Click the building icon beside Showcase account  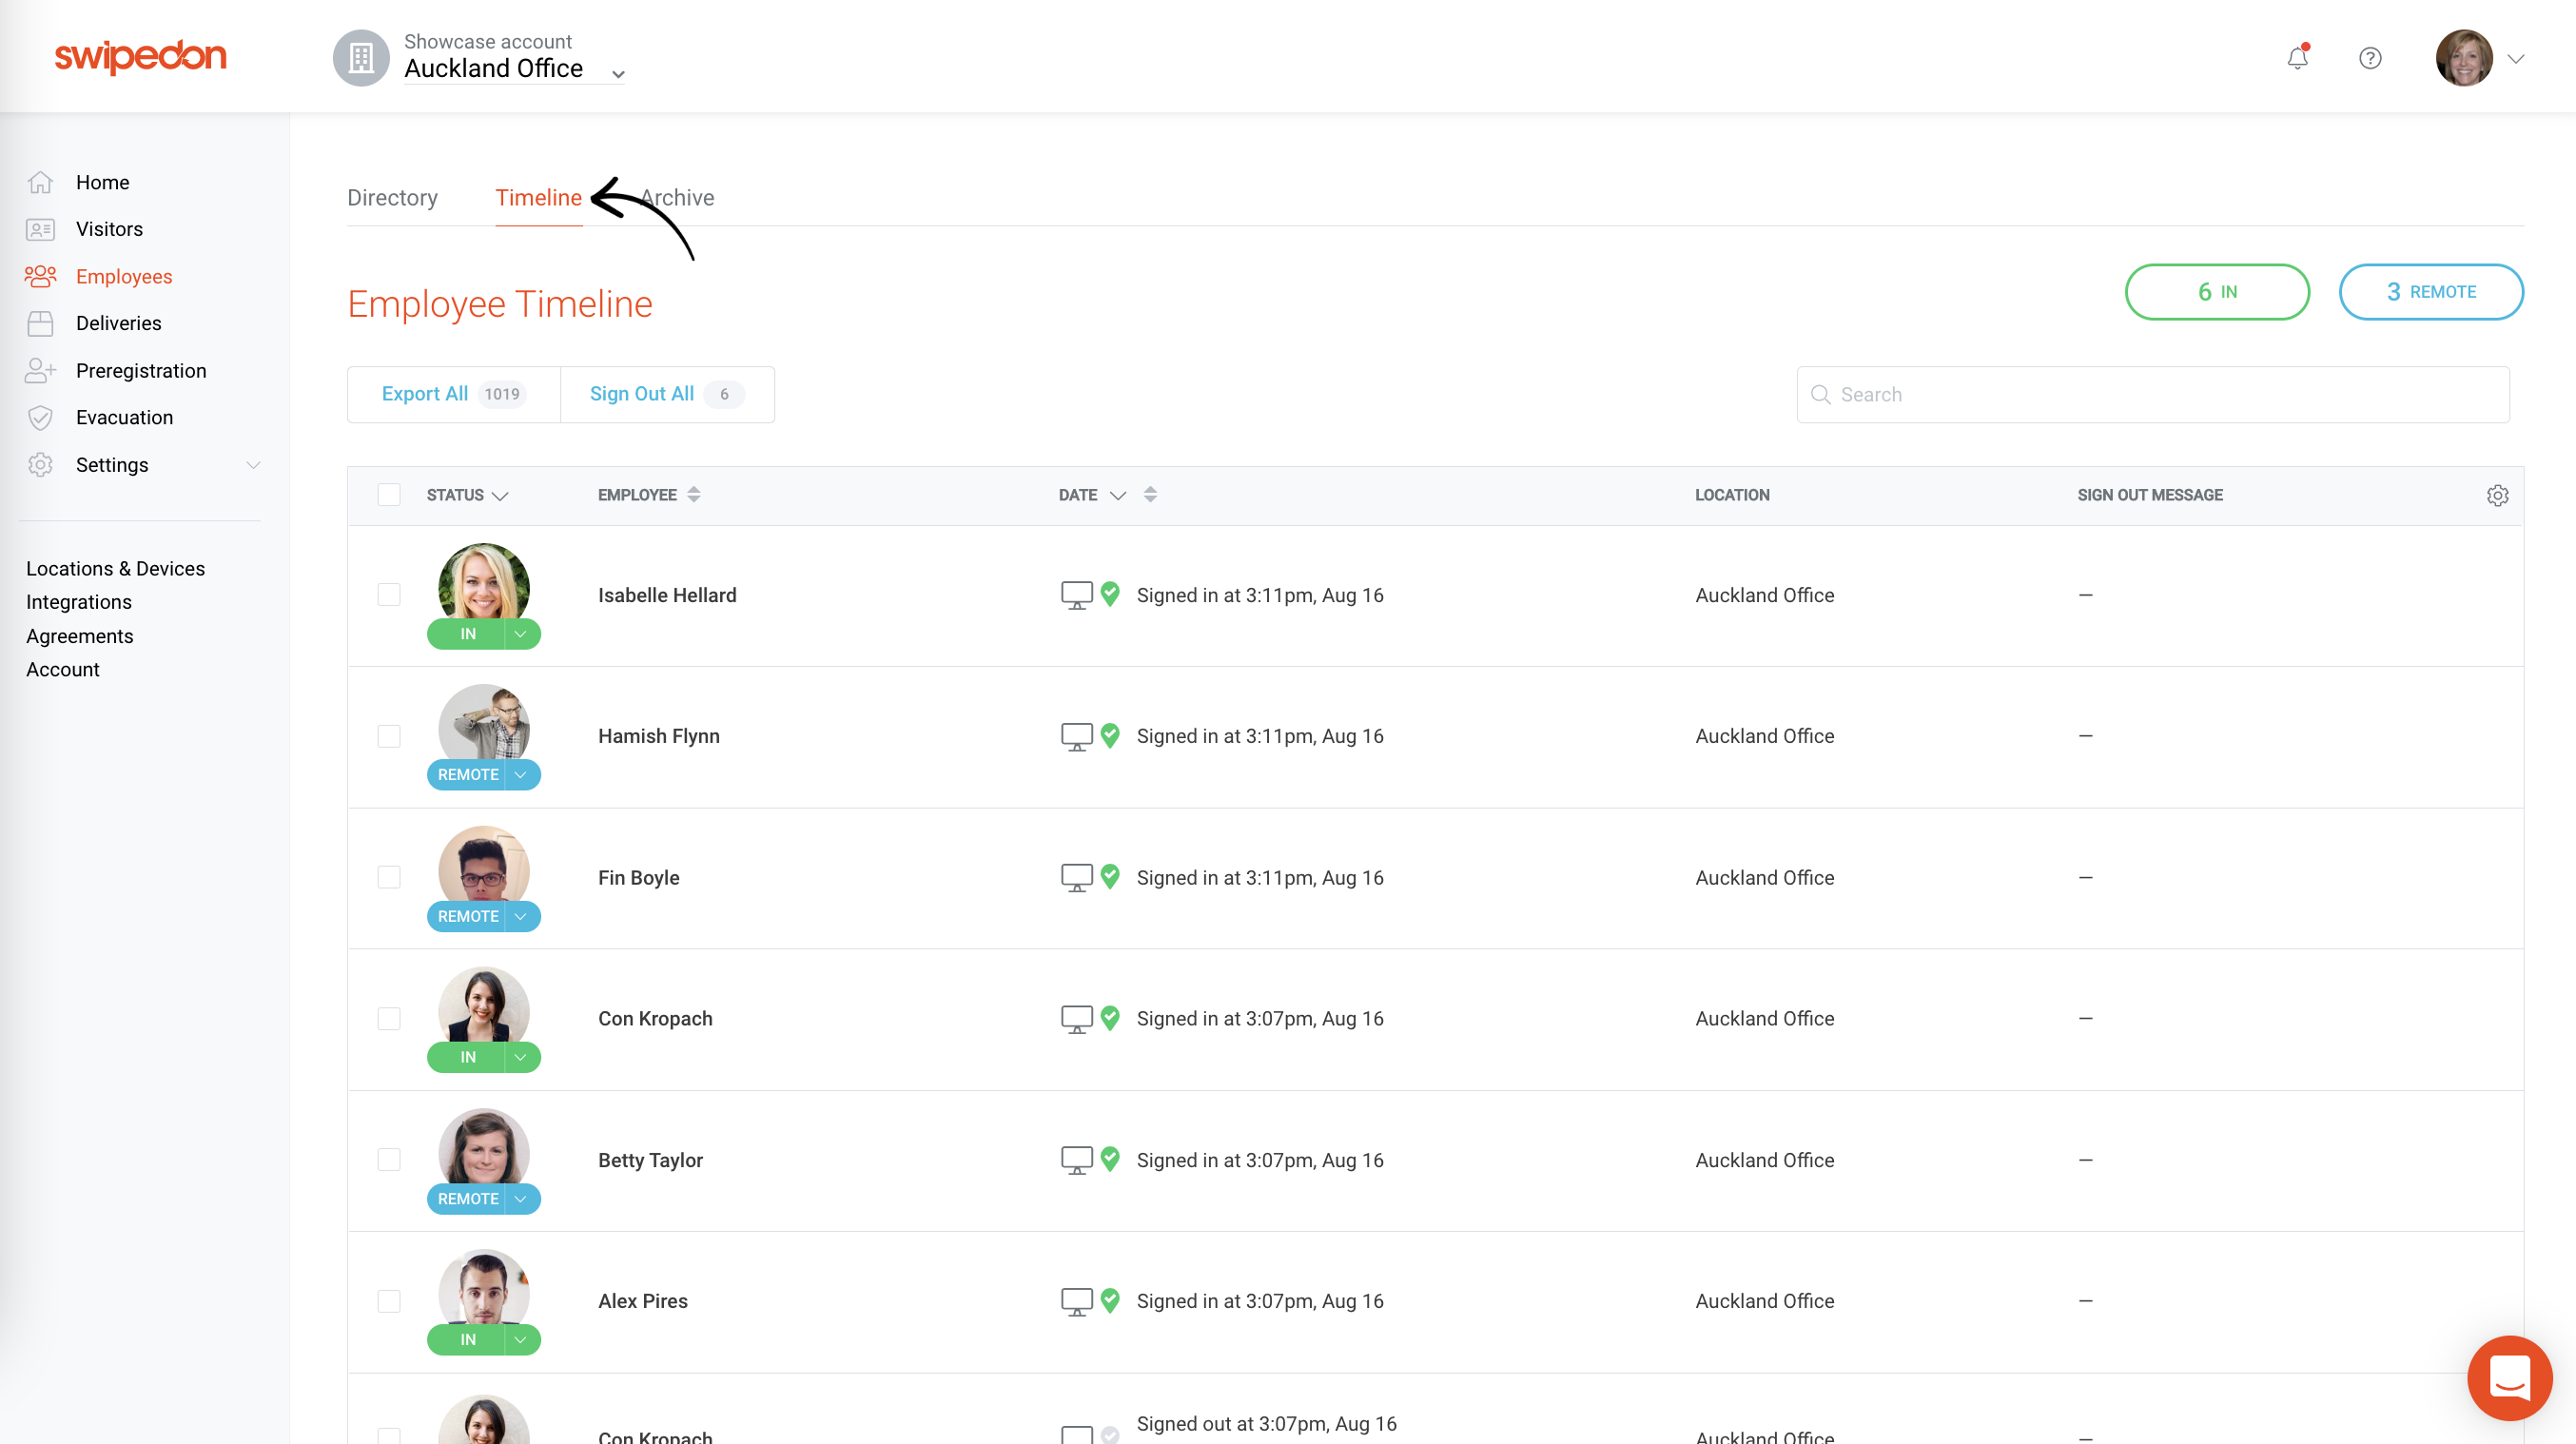361,57
